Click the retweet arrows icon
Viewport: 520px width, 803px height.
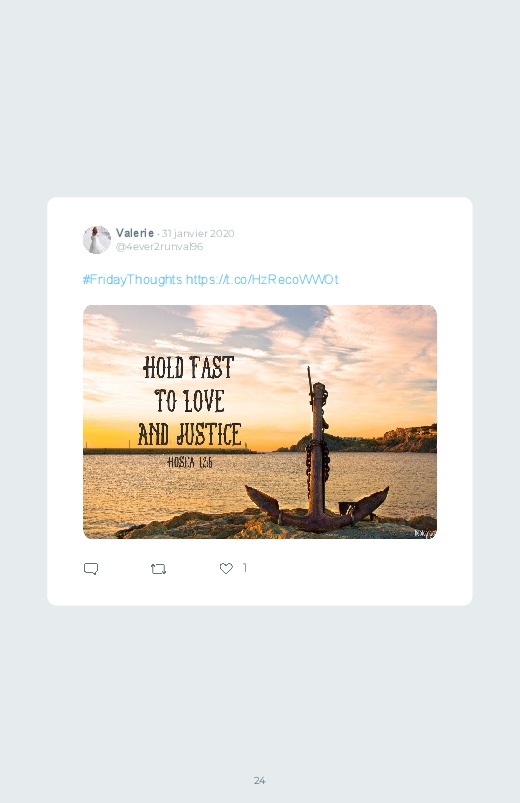[158, 568]
